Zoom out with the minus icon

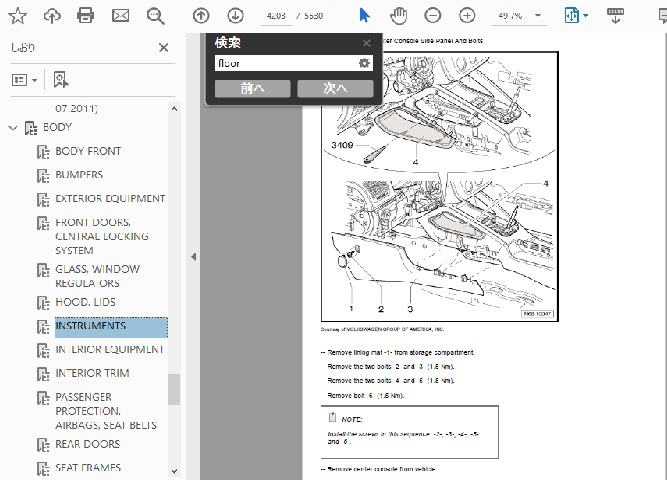click(x=432, y=15)
